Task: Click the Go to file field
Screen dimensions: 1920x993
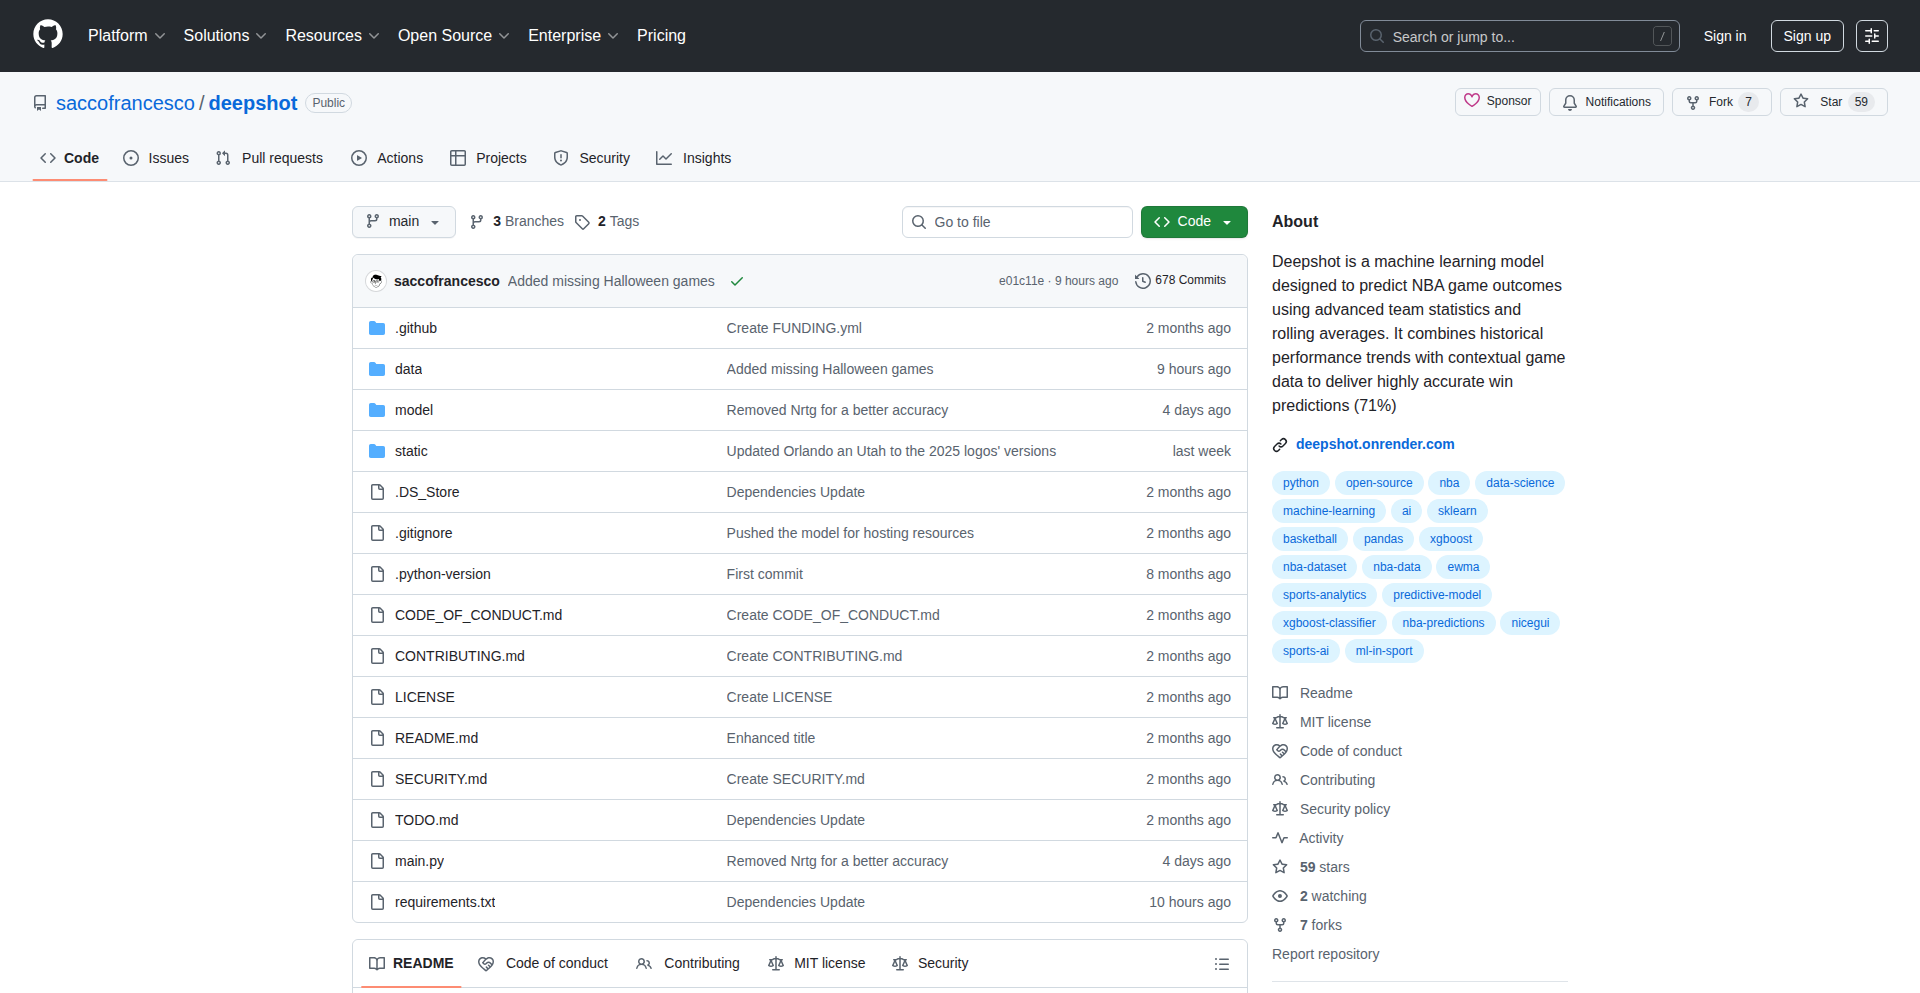Action: click(1016, 222)
